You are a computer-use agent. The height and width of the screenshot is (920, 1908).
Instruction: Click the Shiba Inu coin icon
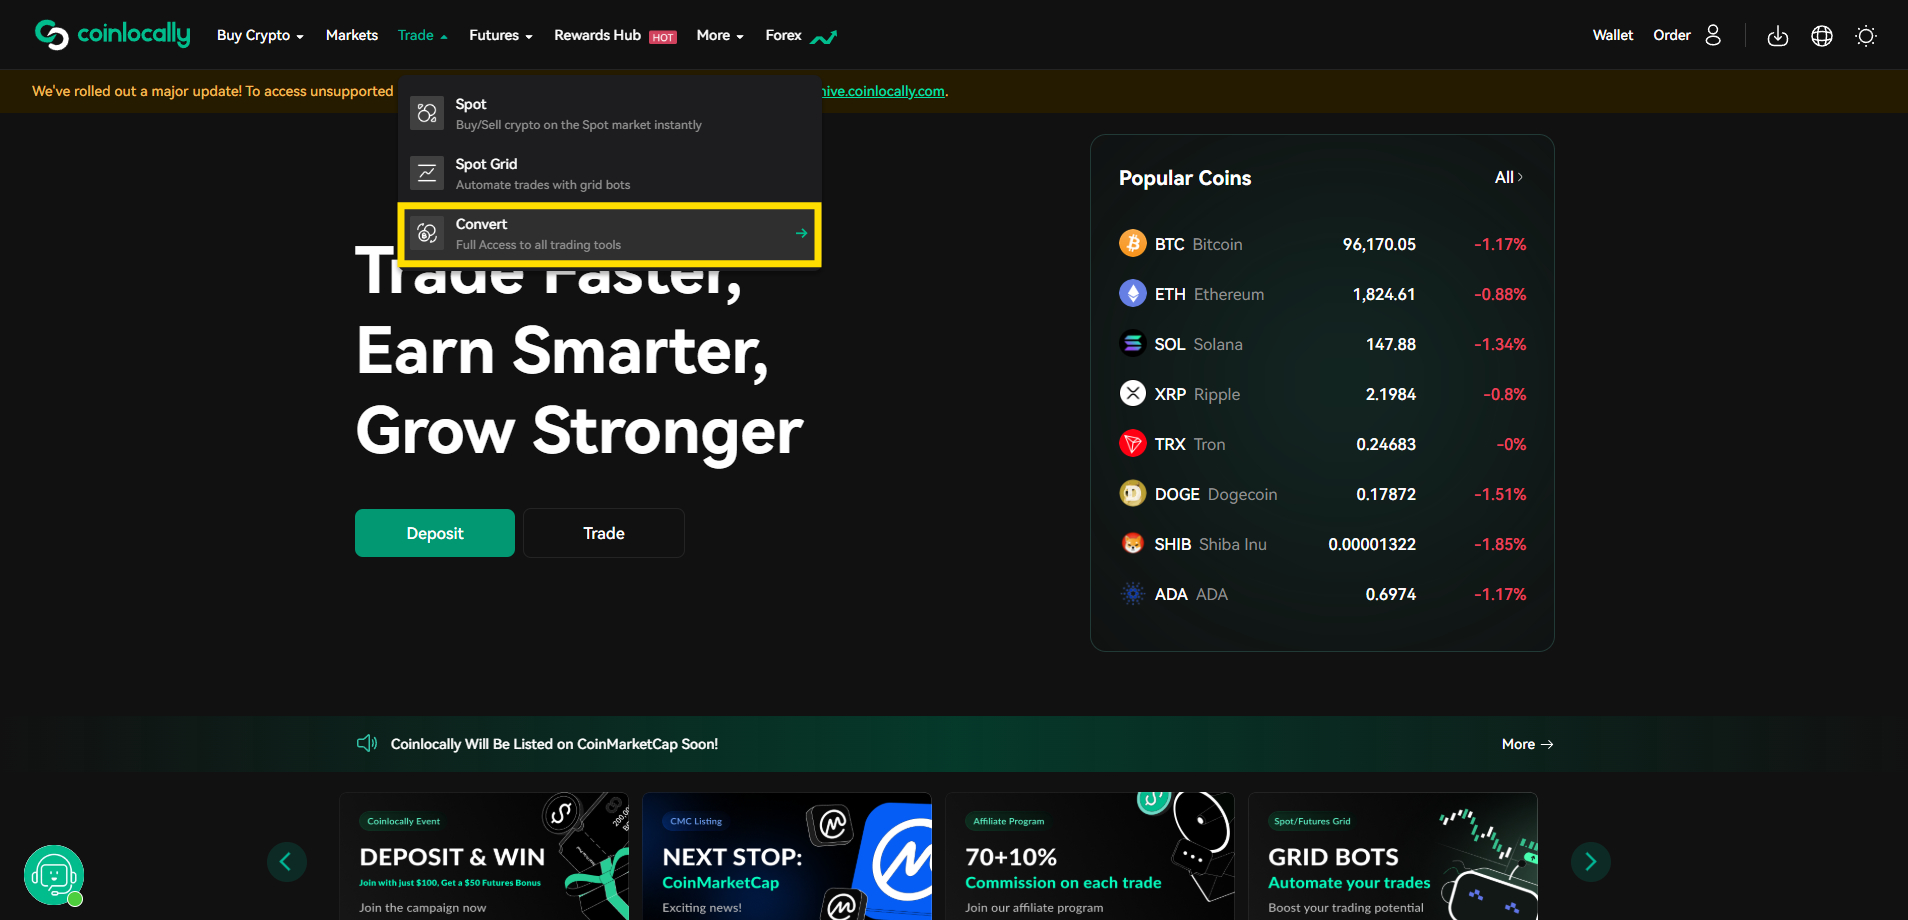(x=1133, y=544)
